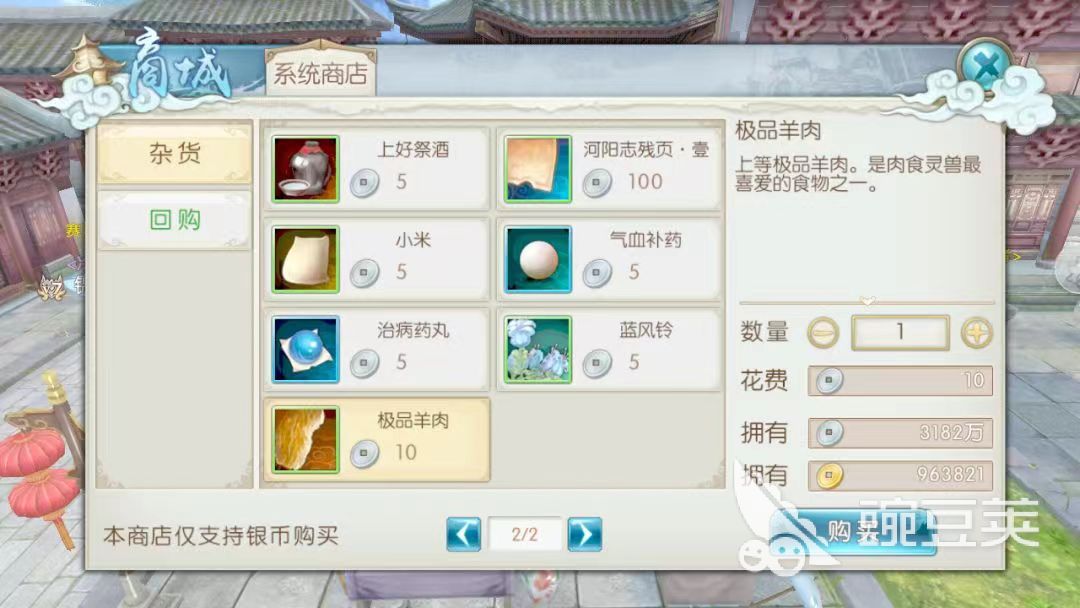
Task: Switch to the 回购 buyback category
Action: click(x=175, y=220)
